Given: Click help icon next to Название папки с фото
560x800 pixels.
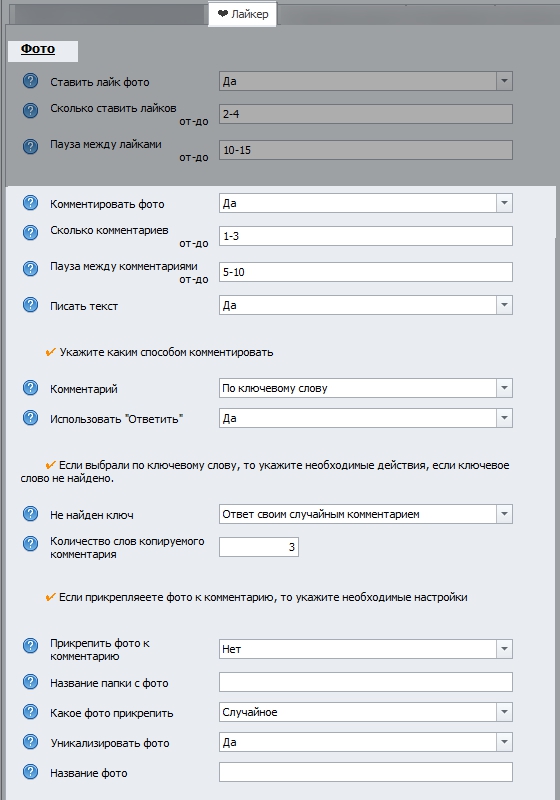Looking at the screenshot, I should coord(31,682).
